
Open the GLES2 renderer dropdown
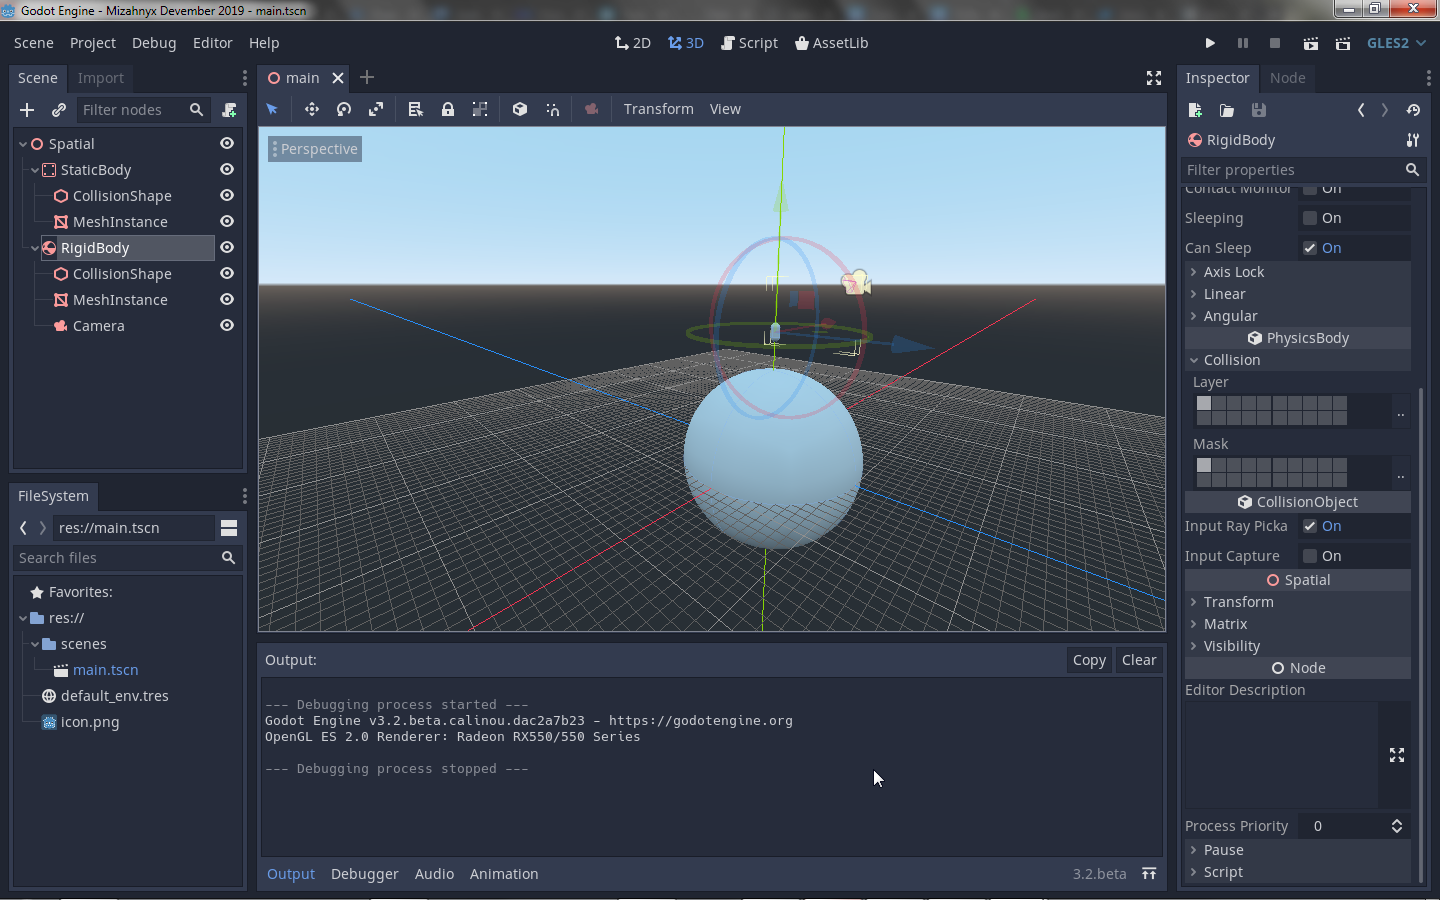pos(1396,43)
